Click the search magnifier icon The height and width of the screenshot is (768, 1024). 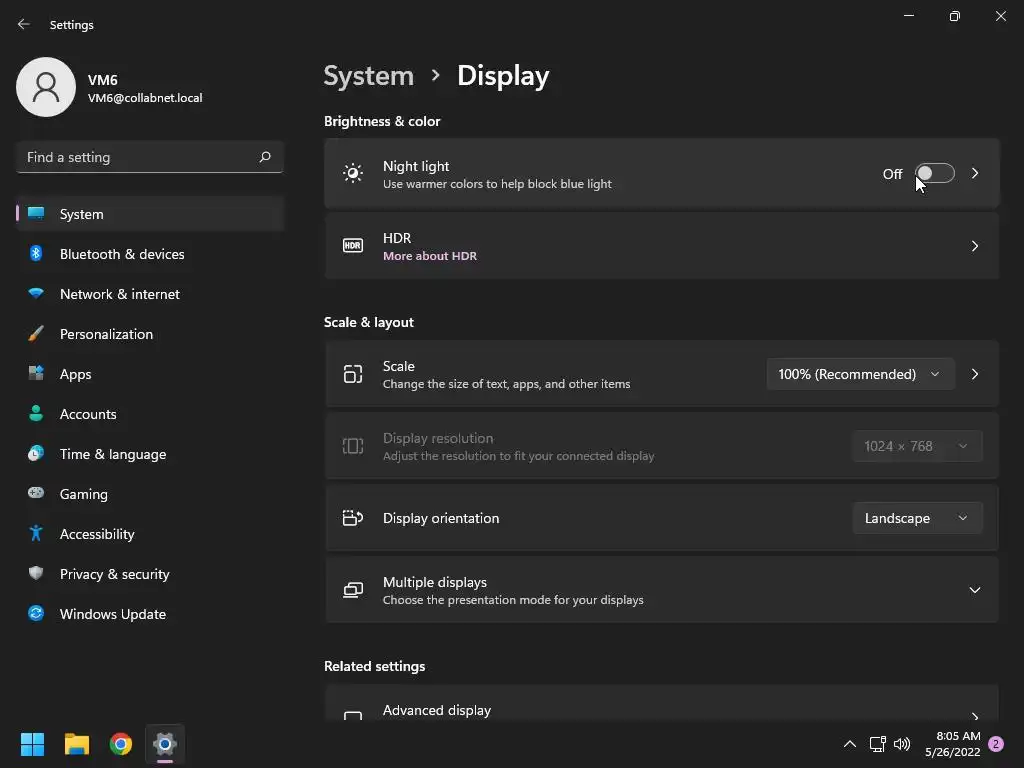click(x=265, y=157)
